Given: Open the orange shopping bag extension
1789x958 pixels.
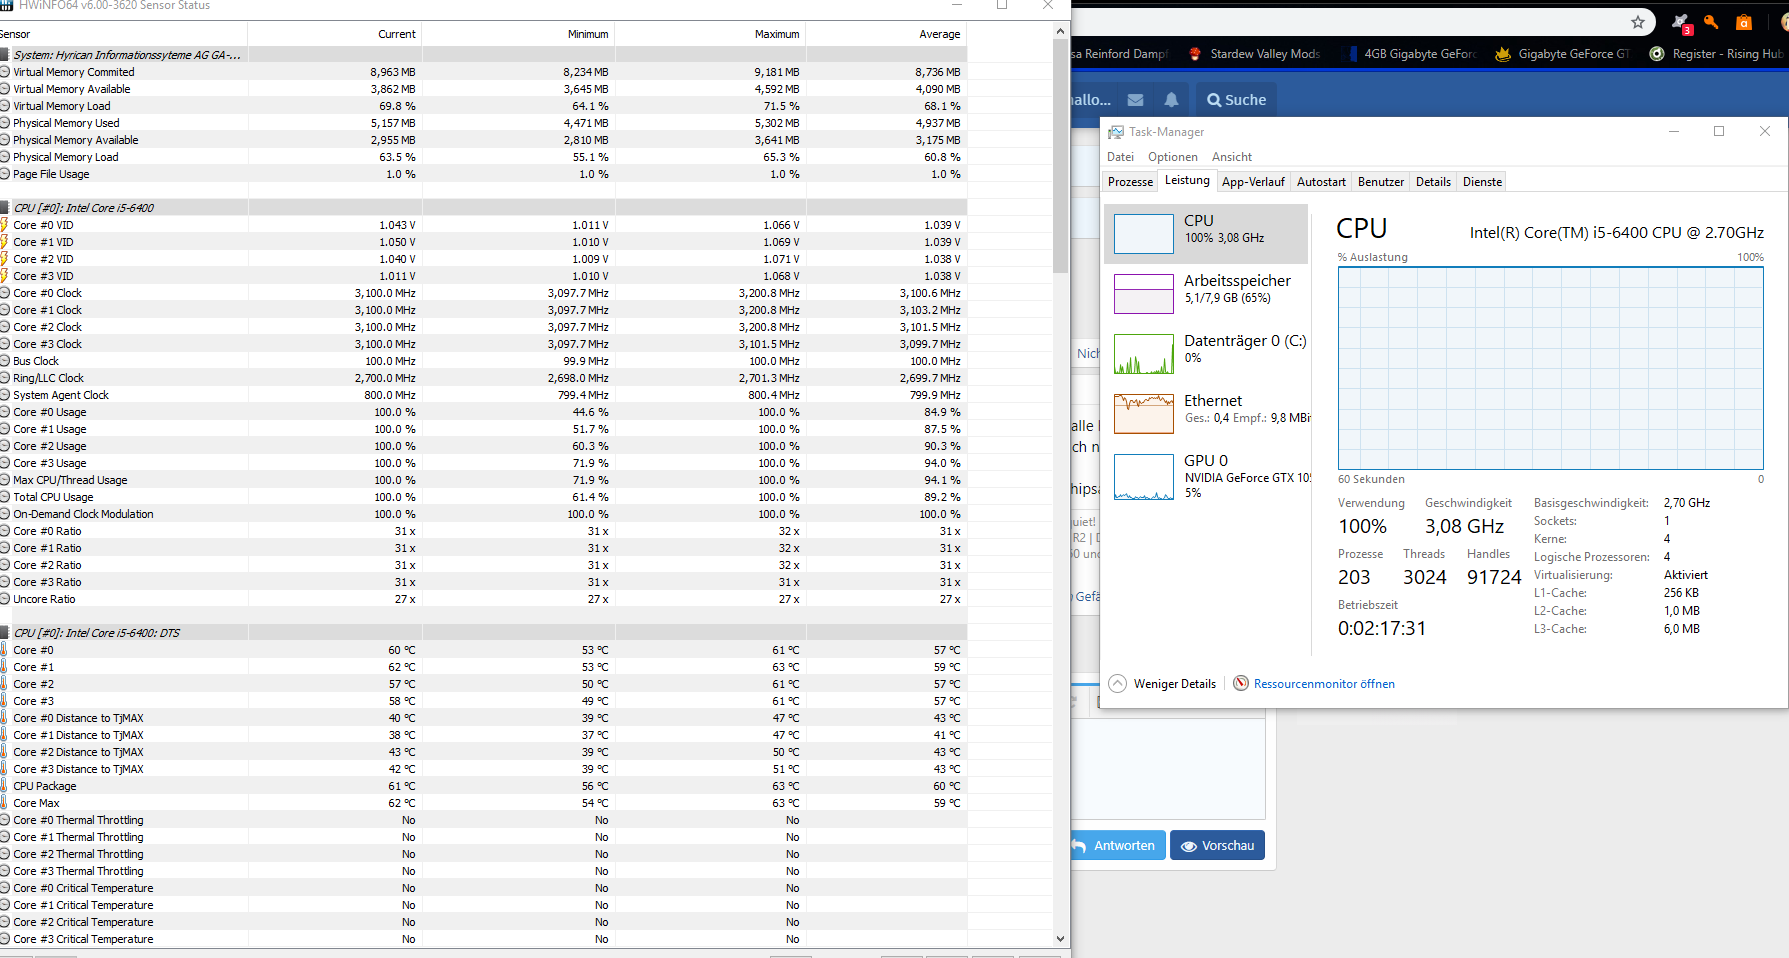Looking at the screenshot, I should (x=1744, y=22).
